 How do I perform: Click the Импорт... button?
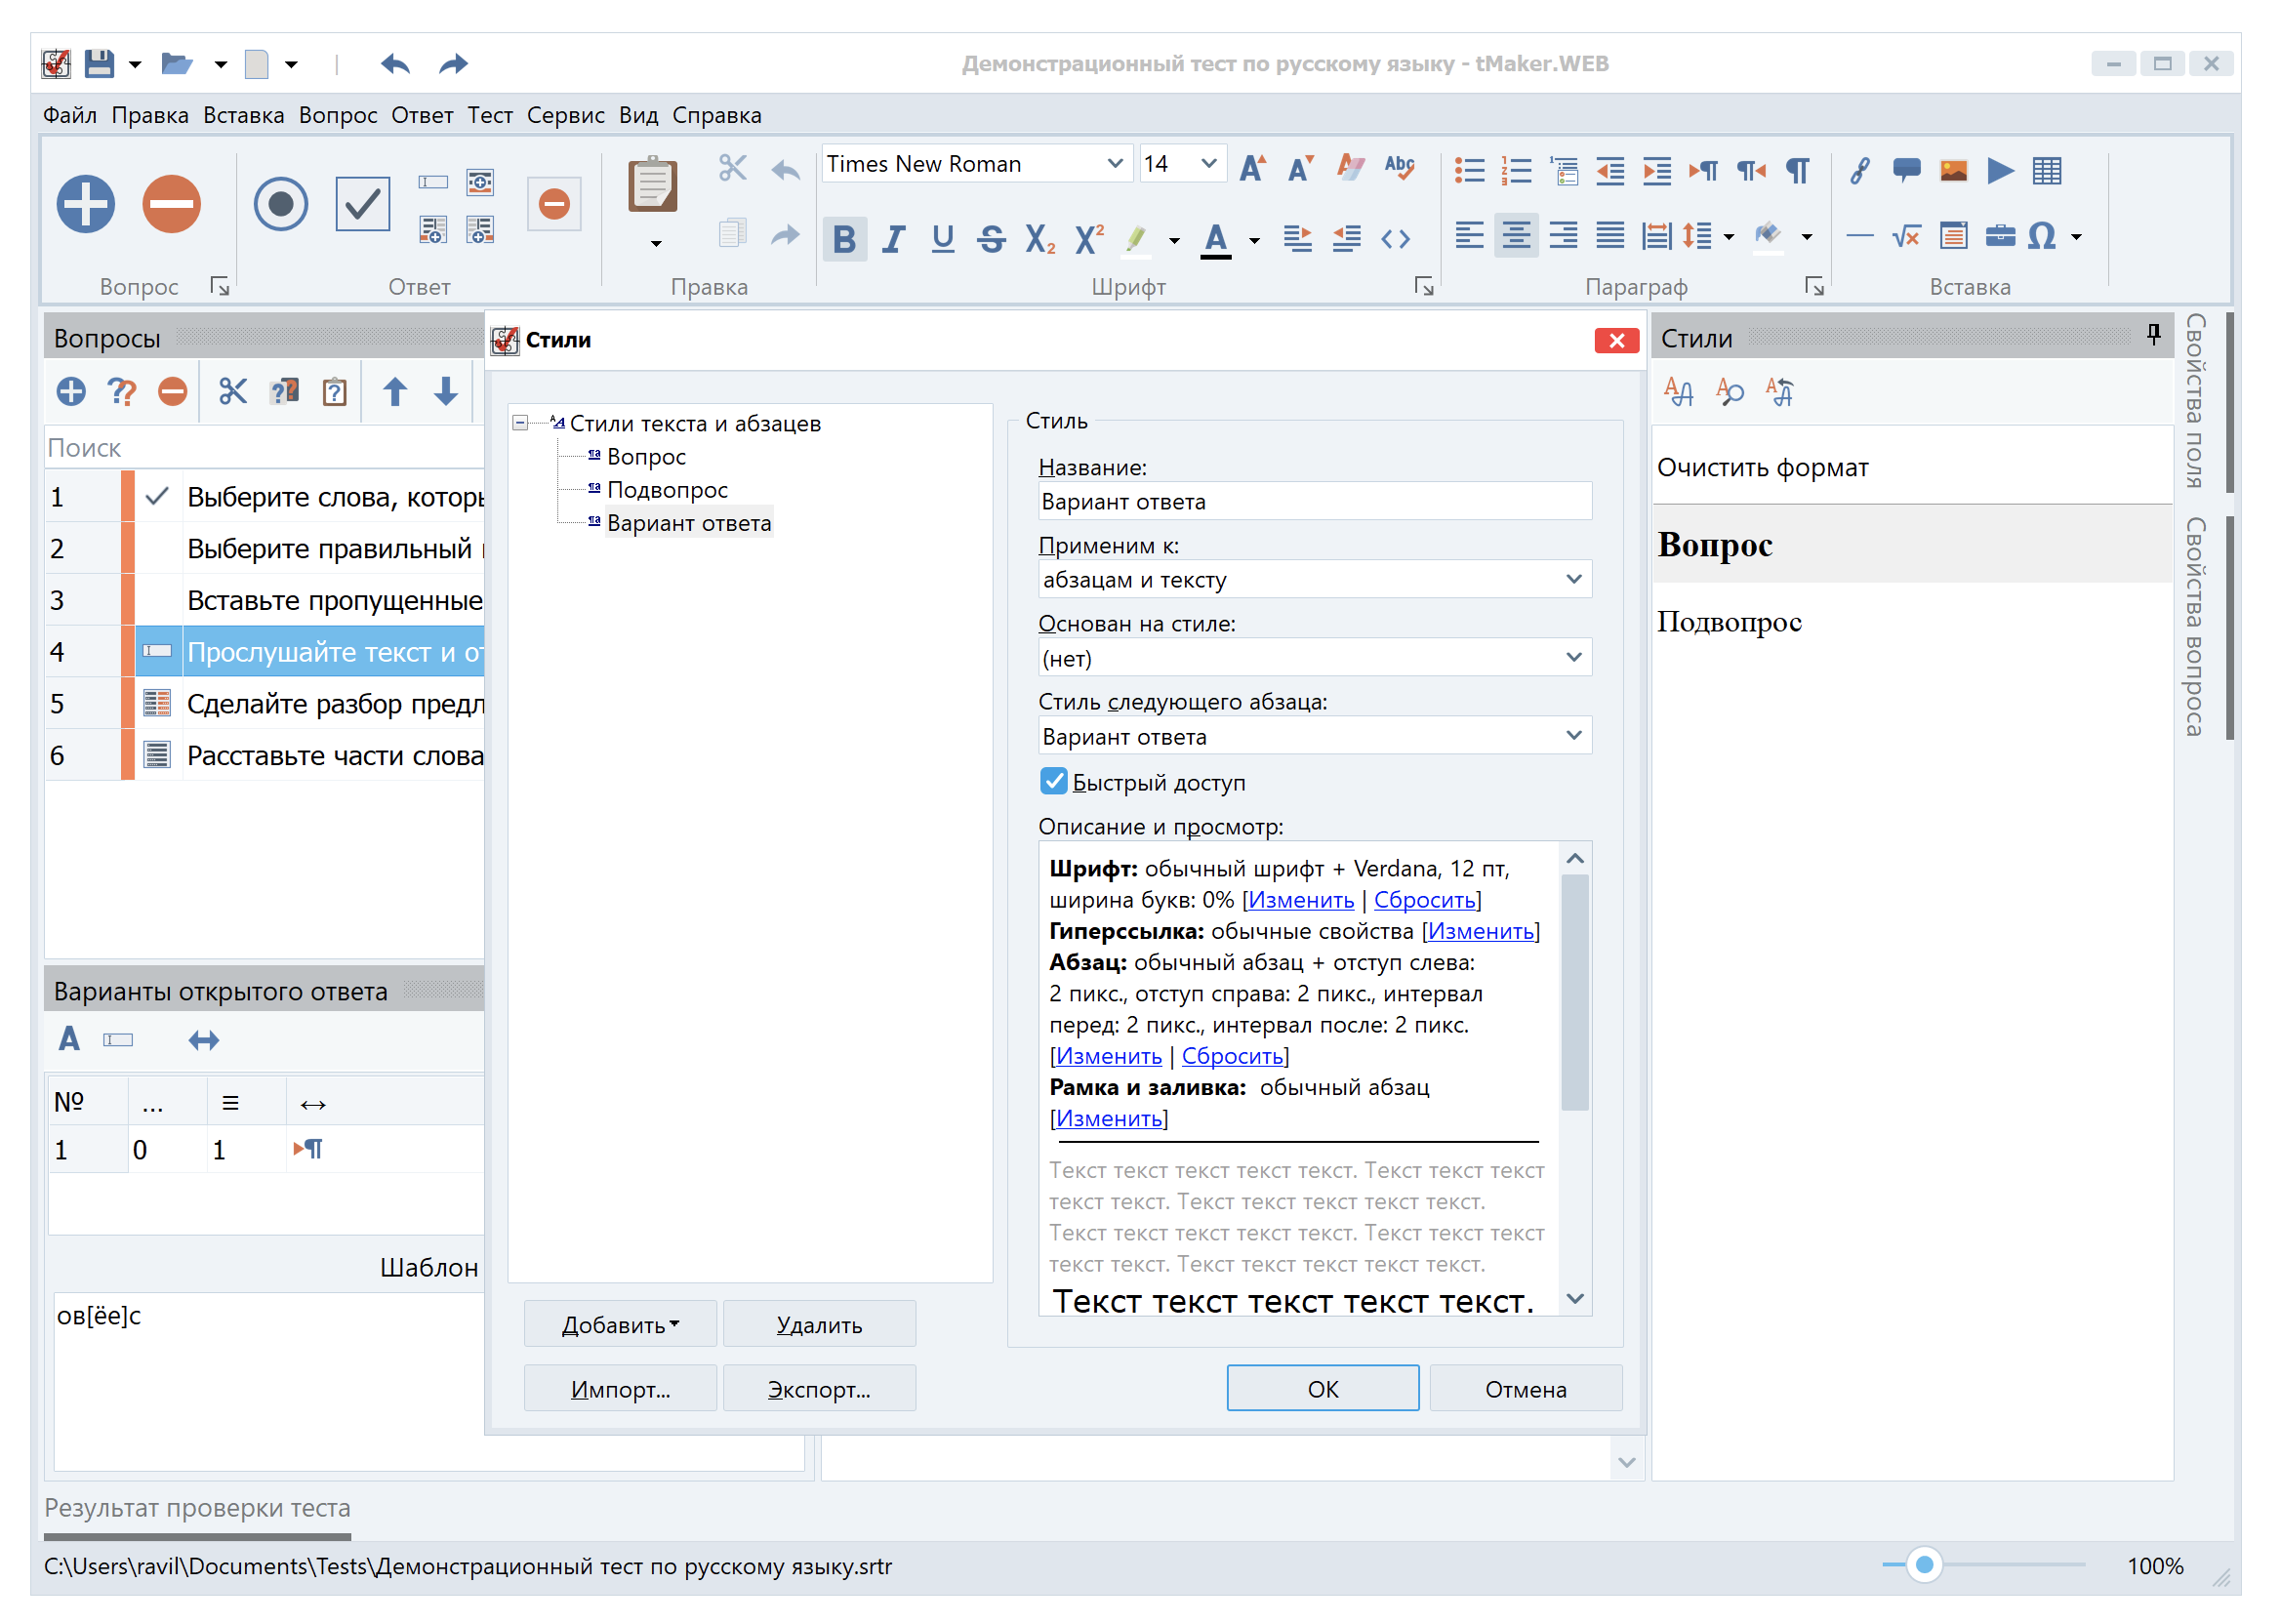coord(621,1389)
